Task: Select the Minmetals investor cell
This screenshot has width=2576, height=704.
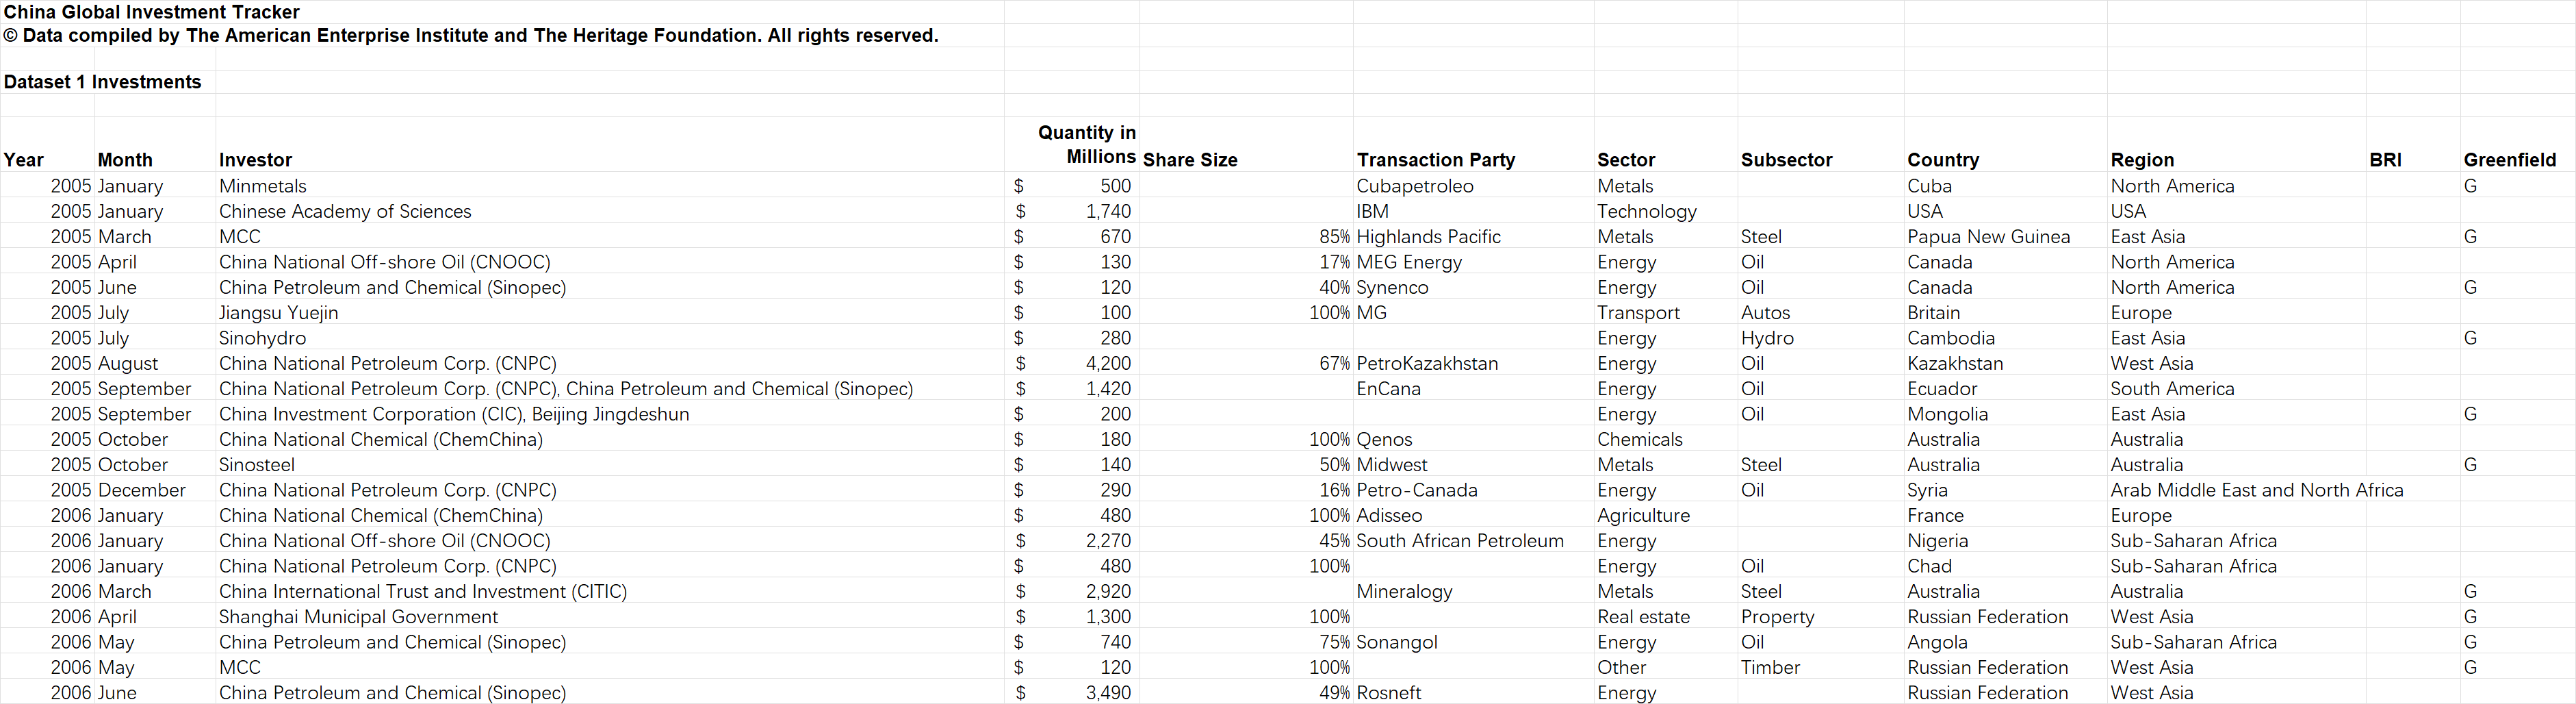Action: 263,186
